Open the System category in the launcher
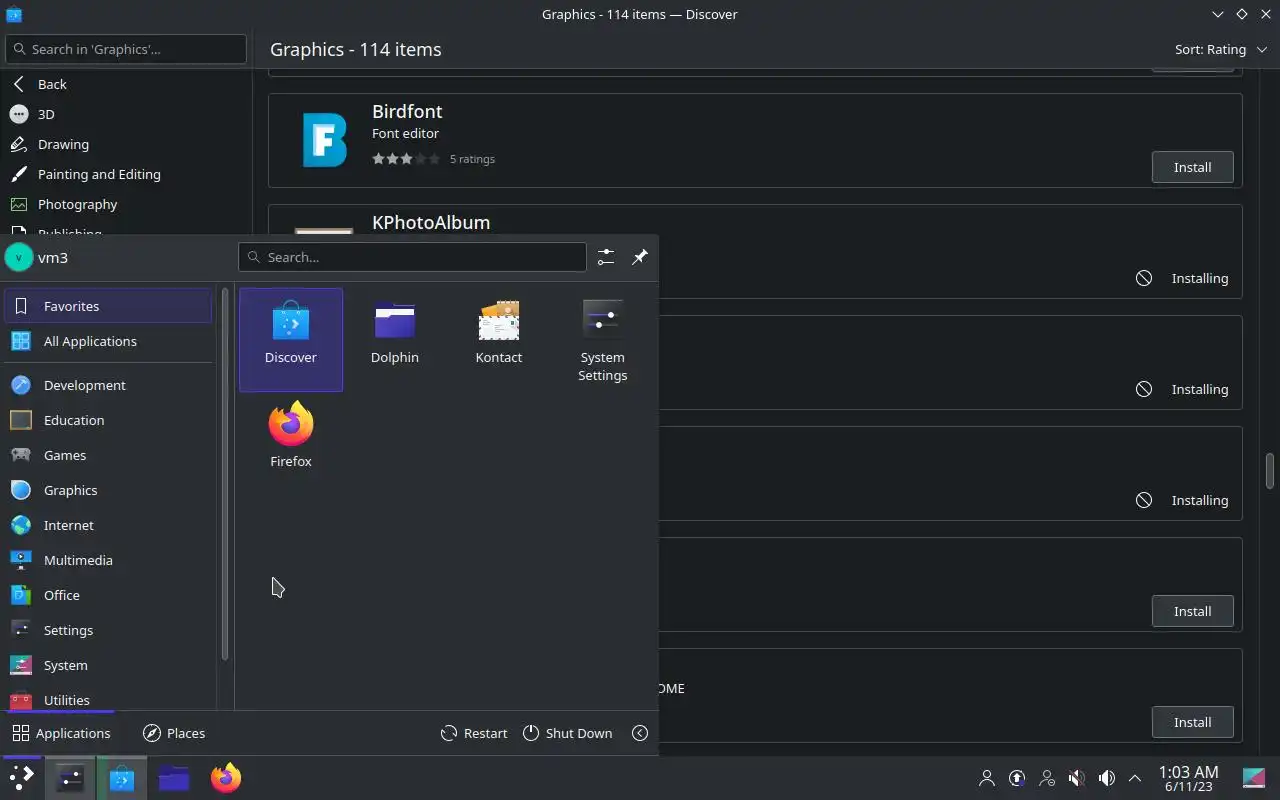The width and height of the screenshot is (1280, 800). click(x=108, y=665)
